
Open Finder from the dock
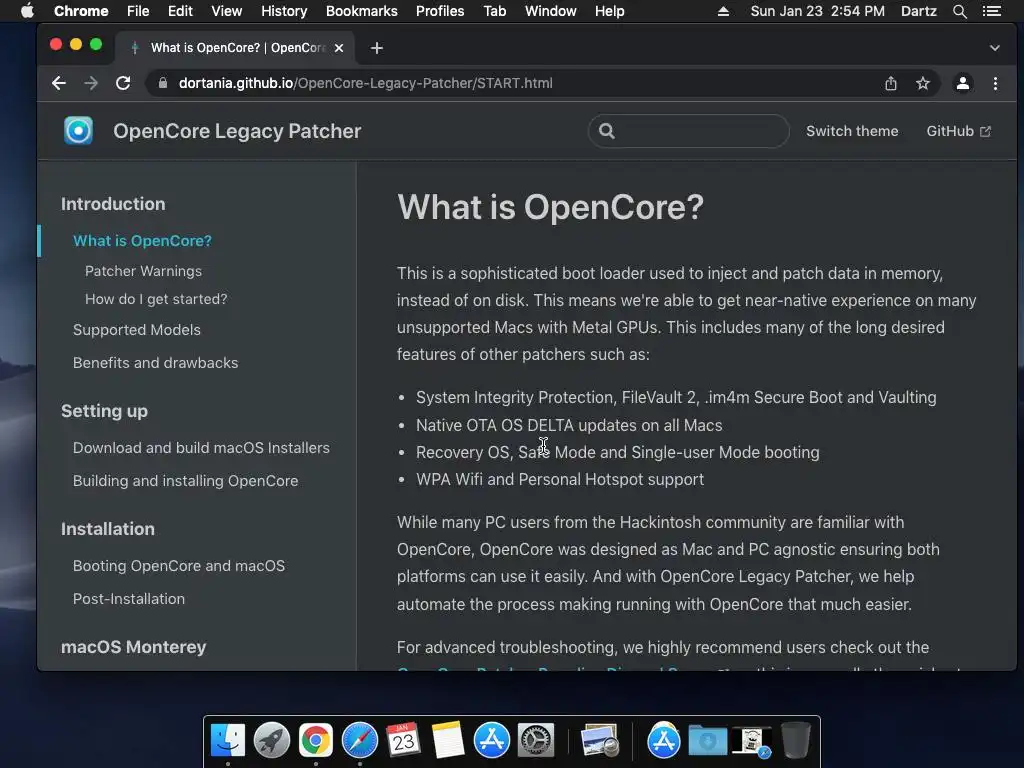(228, 741)
